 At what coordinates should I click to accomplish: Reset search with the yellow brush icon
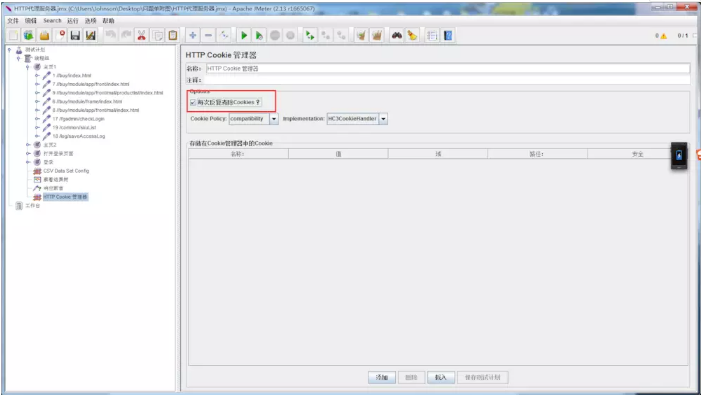click(x=412, y=35)
